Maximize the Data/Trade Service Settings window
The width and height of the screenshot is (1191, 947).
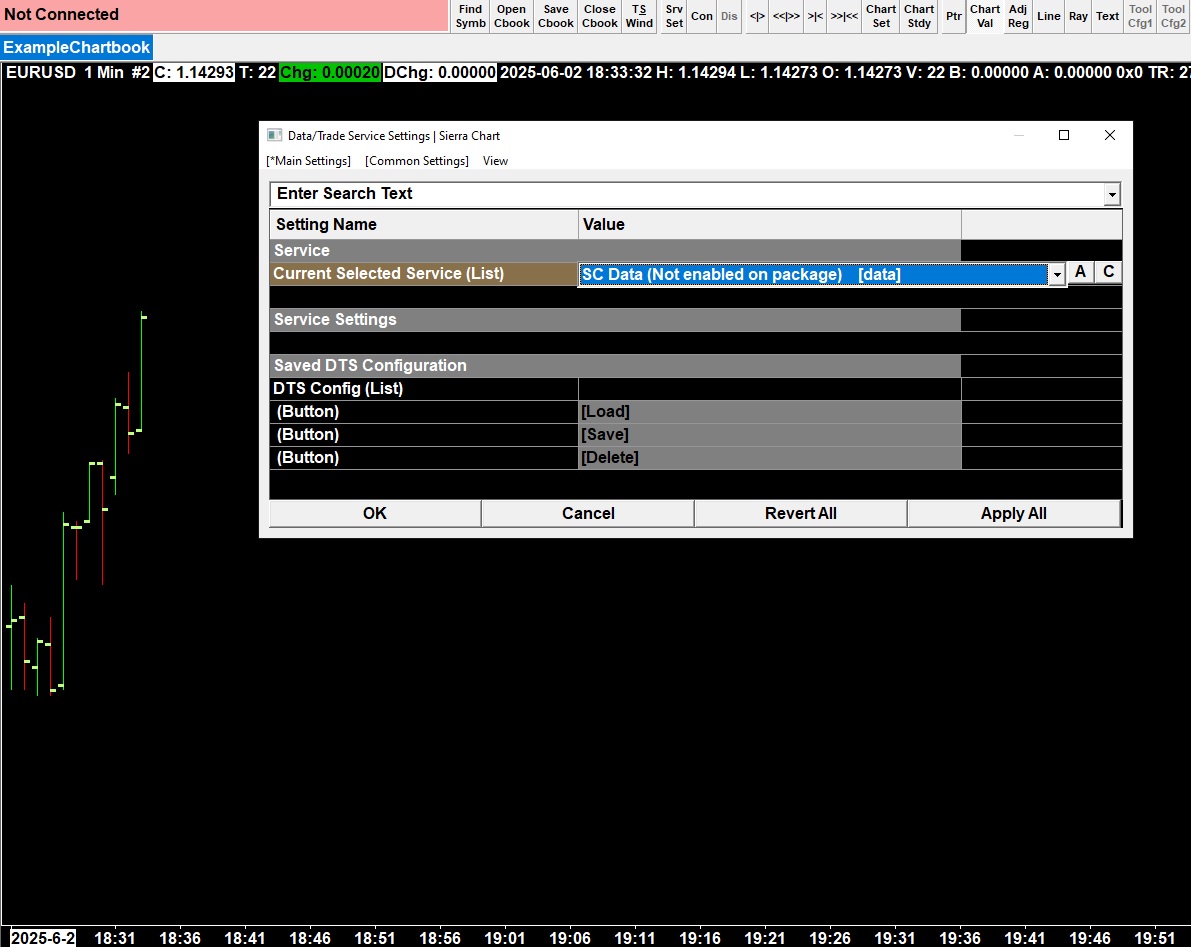pyautogui.click(x=1063, y=135)
